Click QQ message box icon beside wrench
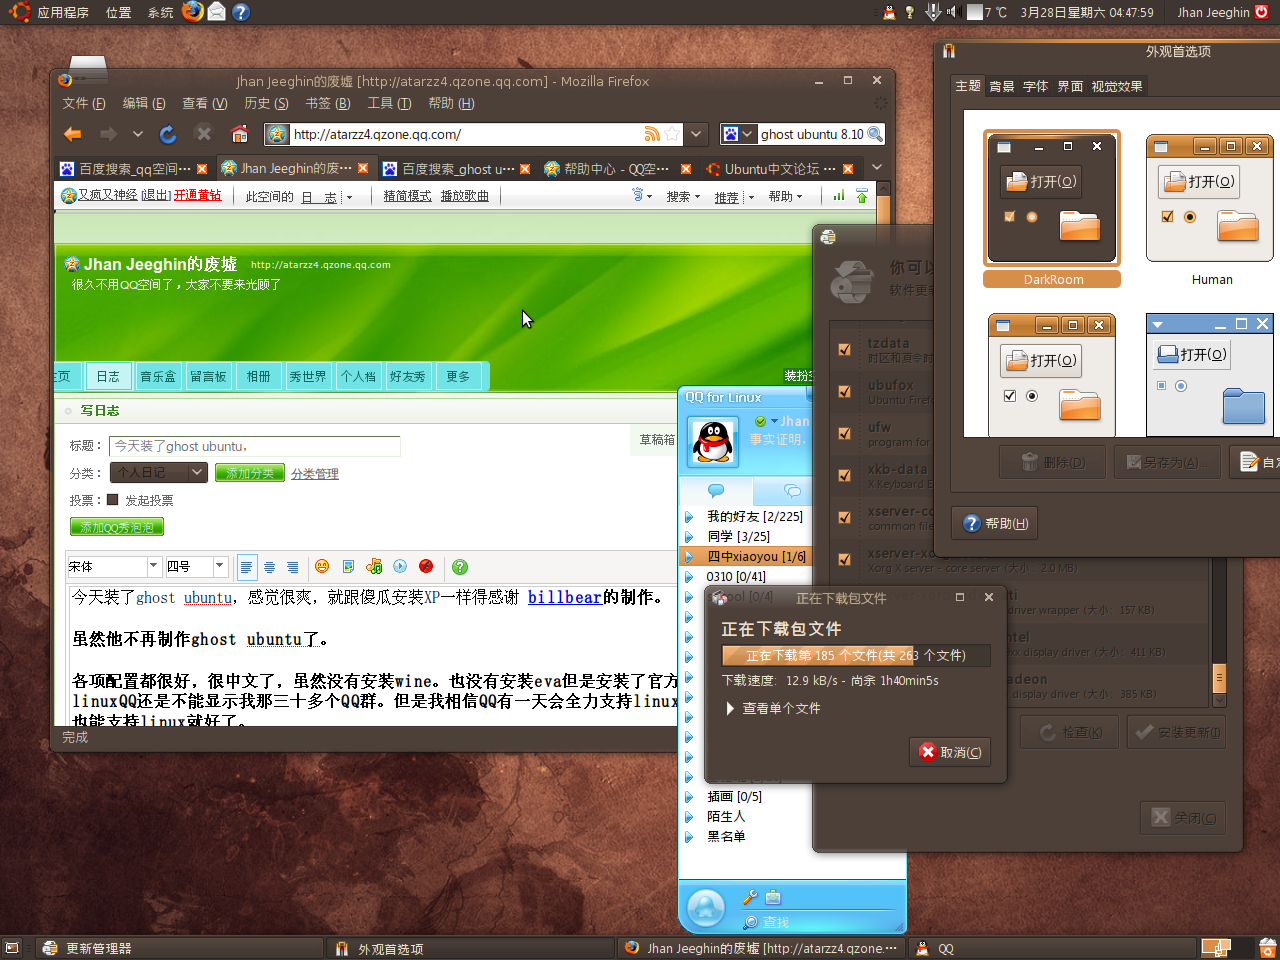This screenshot has width=1280, height=960. tap(773, 897)
